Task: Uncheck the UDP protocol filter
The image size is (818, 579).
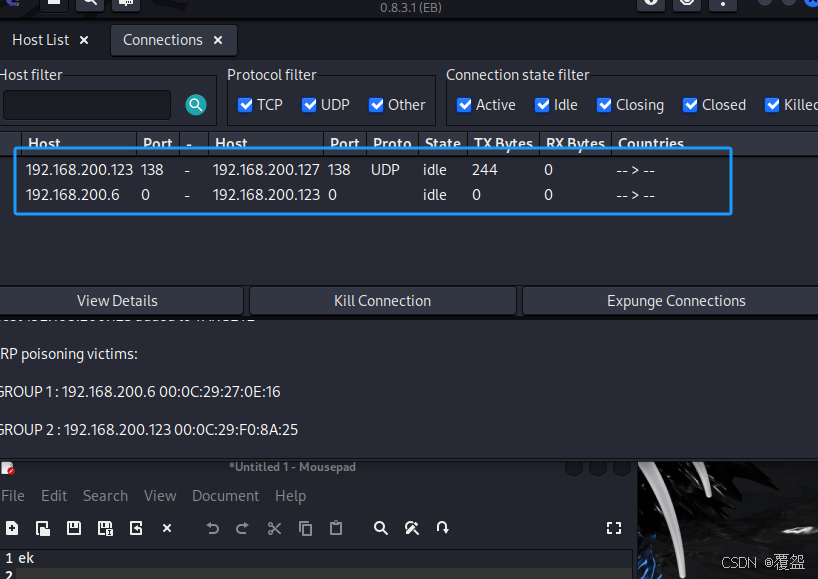Action: click(x=309, y=105)
